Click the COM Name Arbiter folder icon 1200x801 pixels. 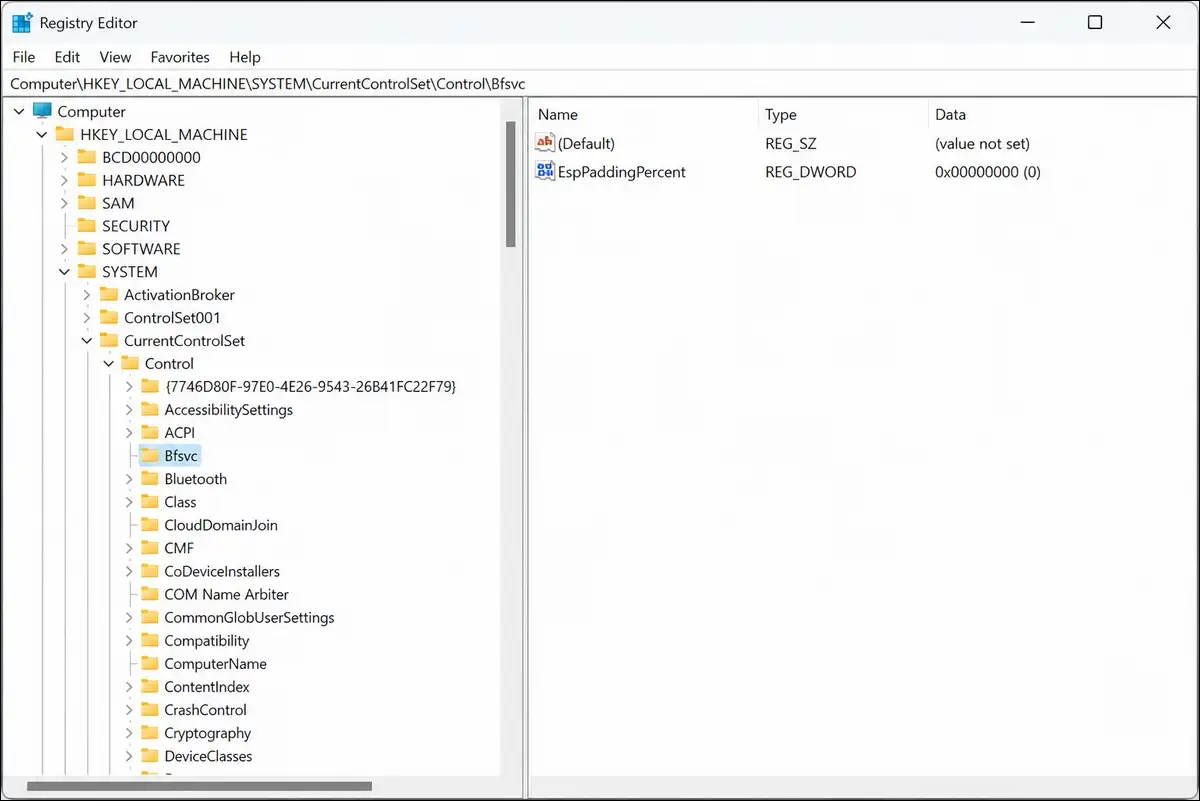[x=150, y=594]
